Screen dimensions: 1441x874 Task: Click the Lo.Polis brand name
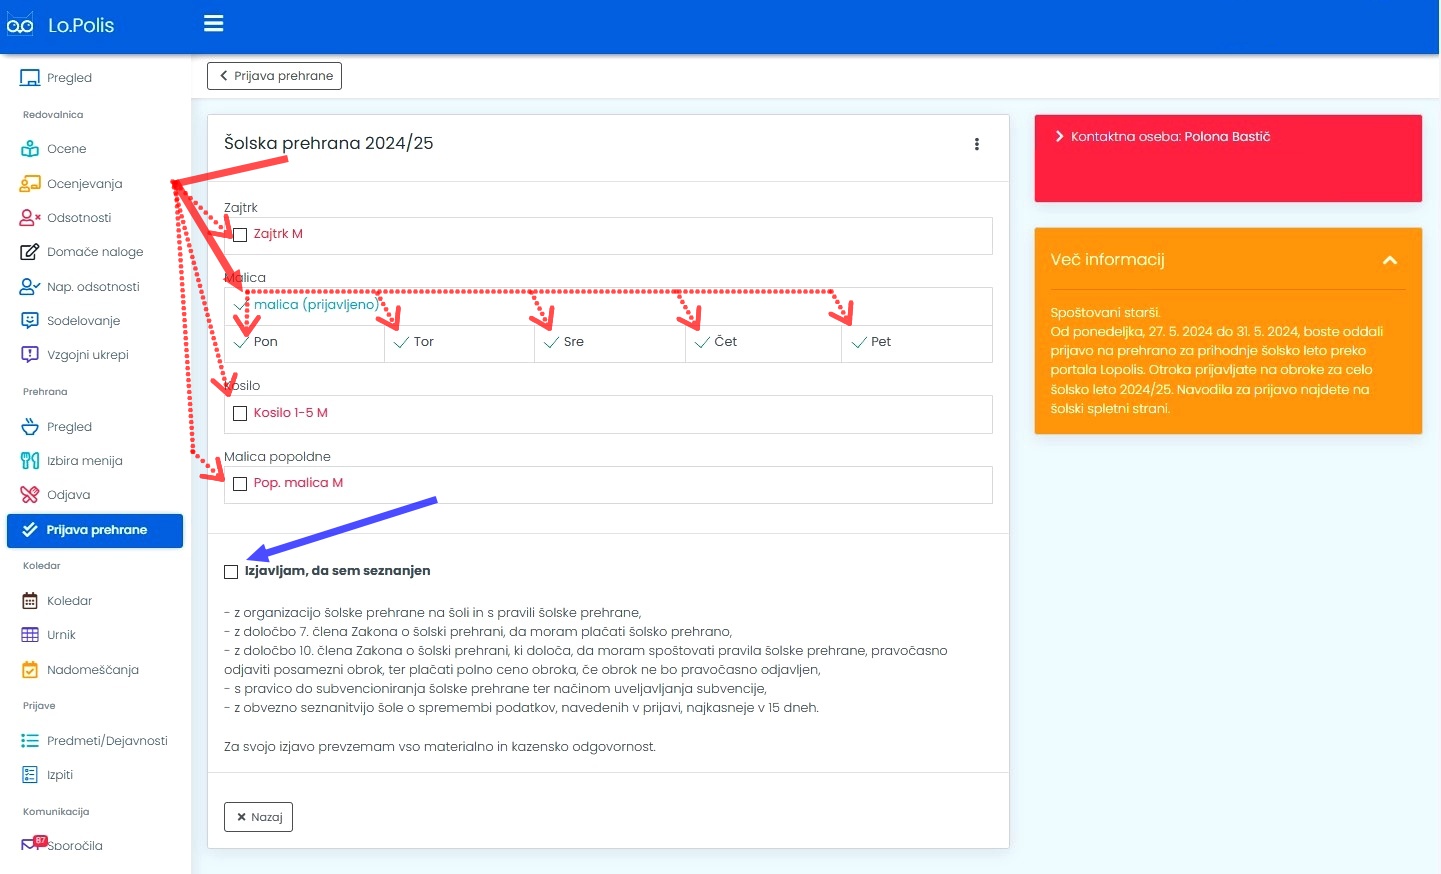[x=81, y=25]
